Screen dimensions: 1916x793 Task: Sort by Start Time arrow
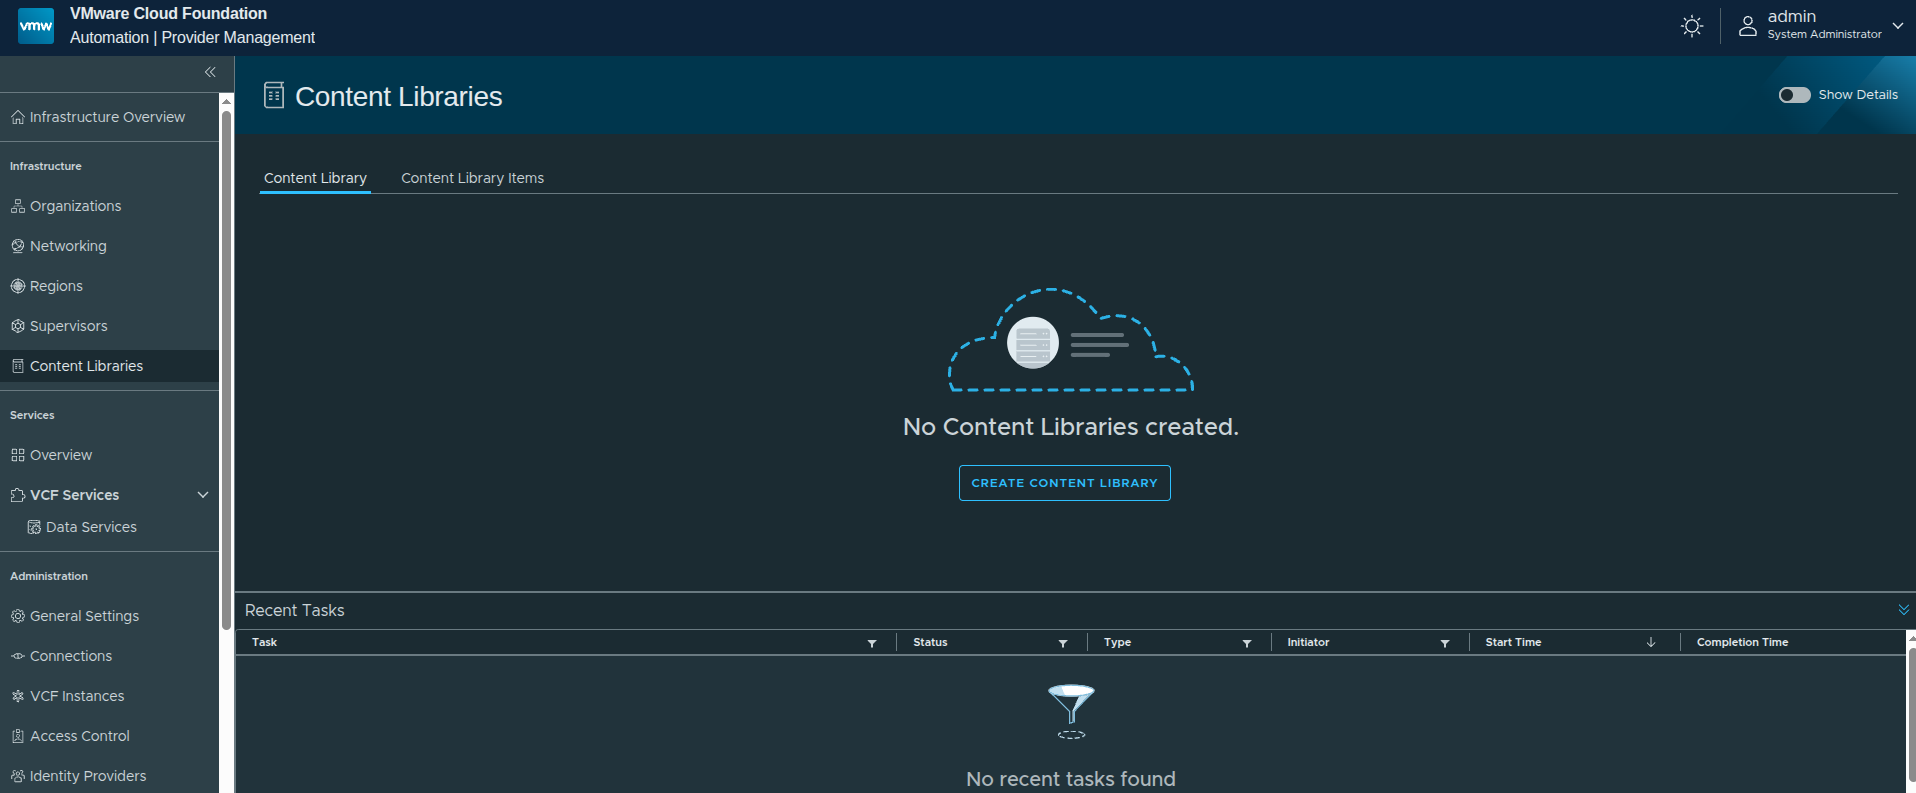click(x=1651, y=642)
